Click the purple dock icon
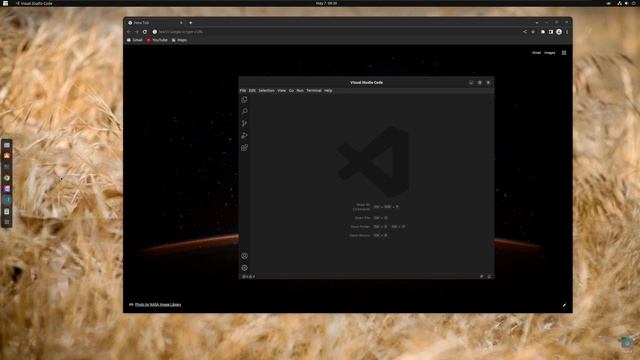 [7, 189]
